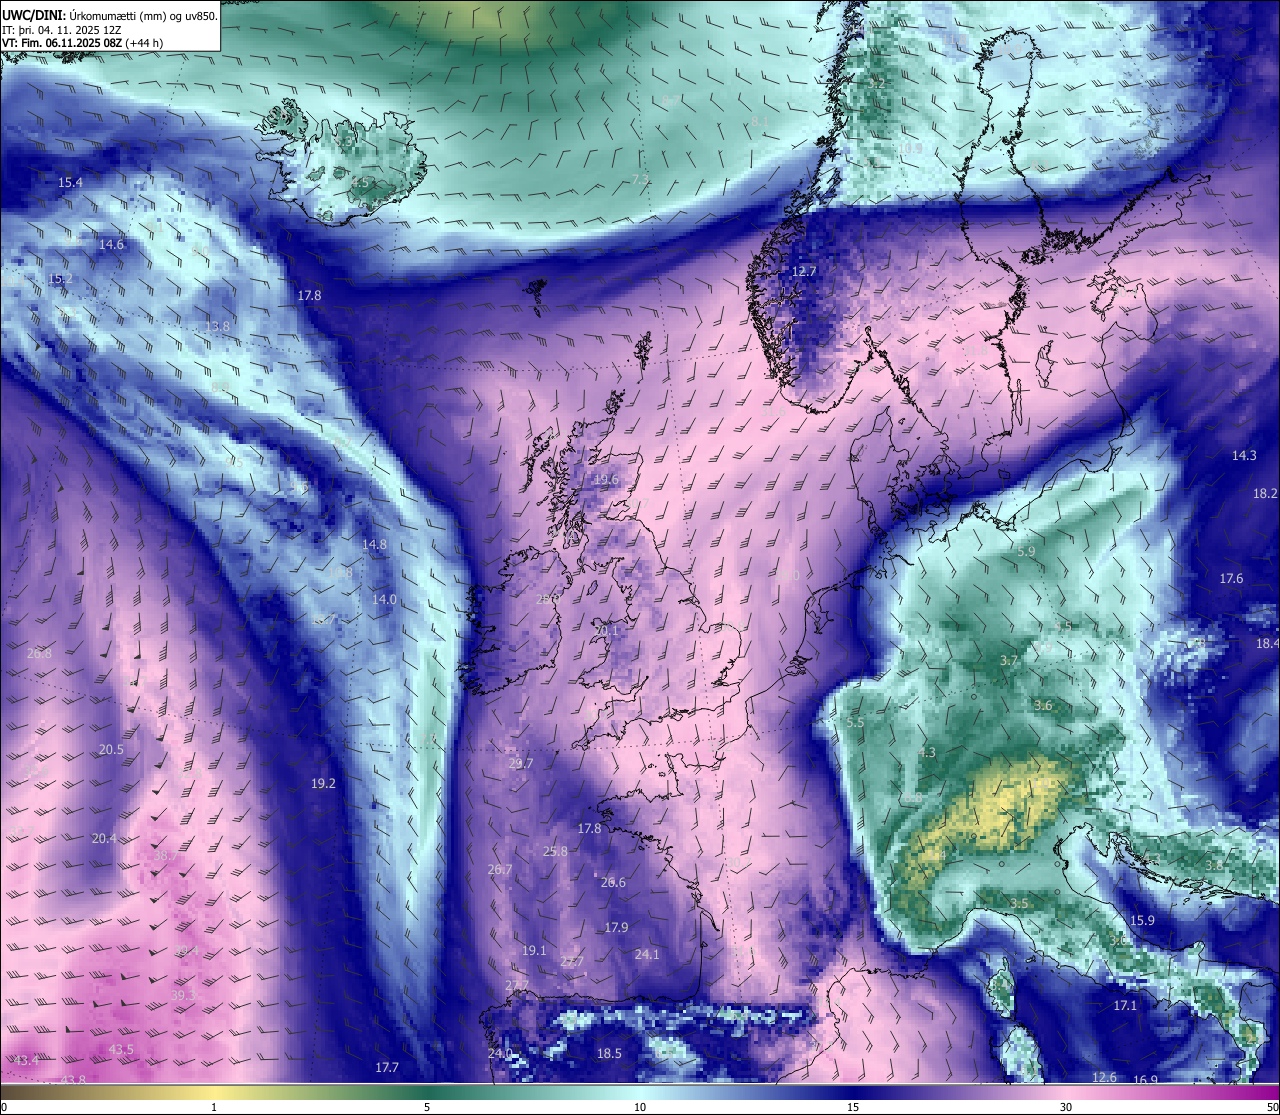
Task: Click the map value "19.2"
Action: click(323, 784)
